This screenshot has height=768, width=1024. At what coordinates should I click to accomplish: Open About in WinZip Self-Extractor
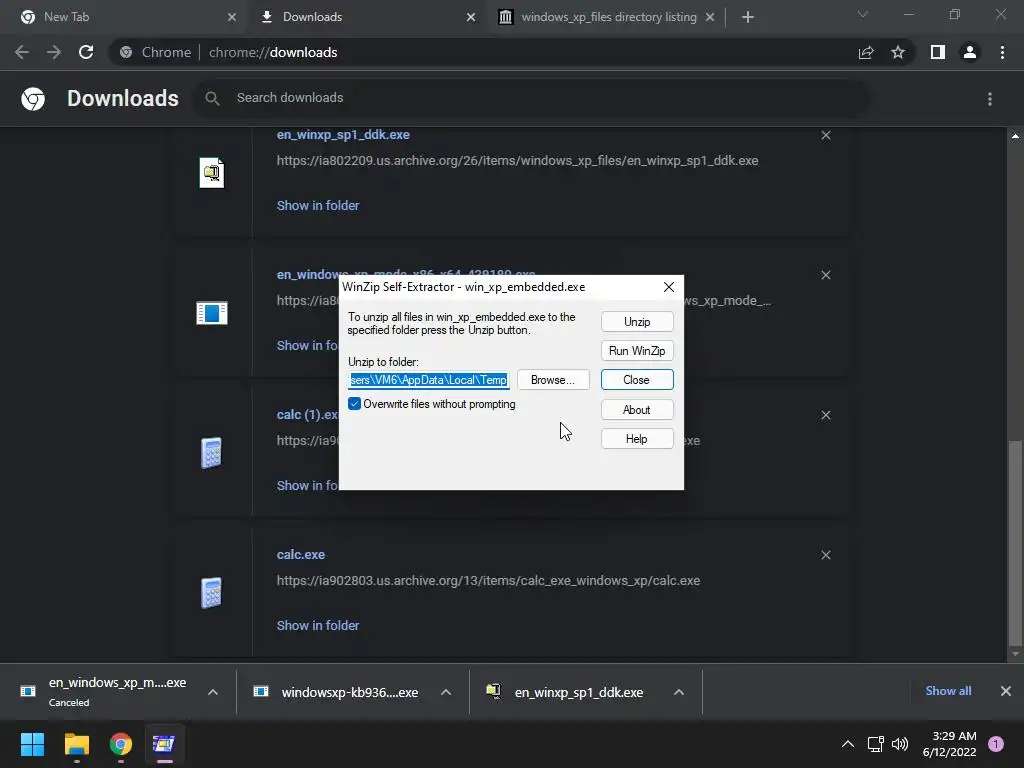637,409
